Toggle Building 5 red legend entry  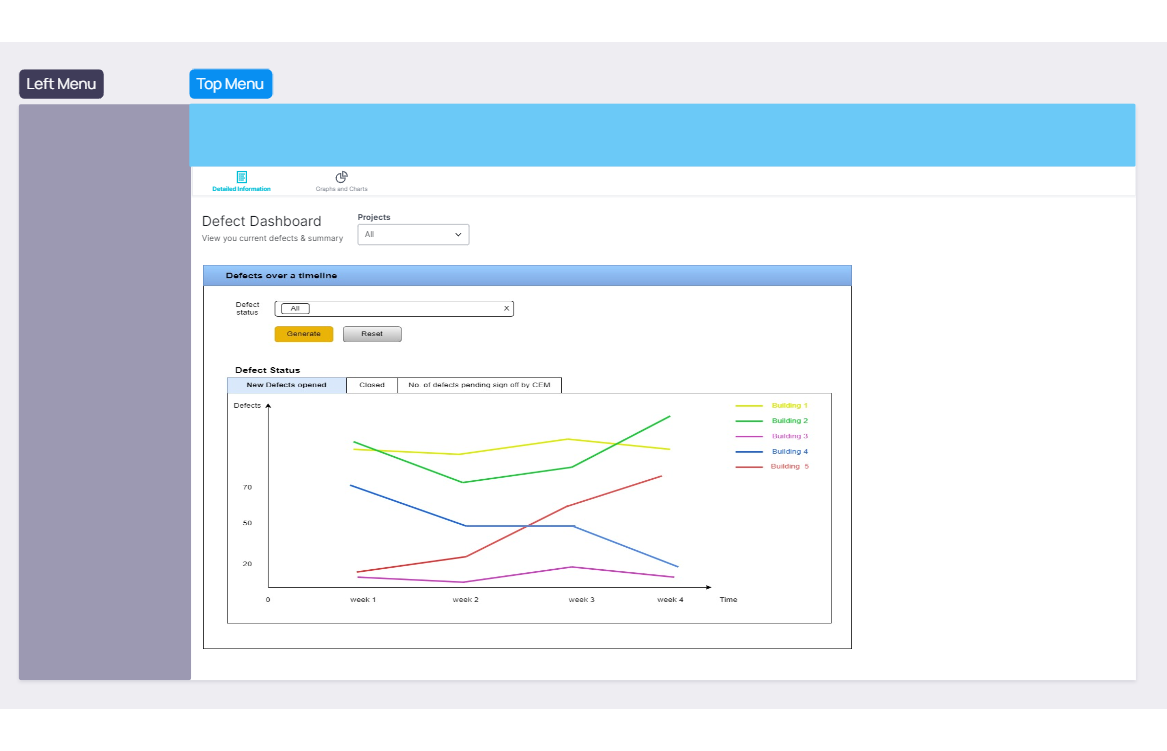pos(772,467)
